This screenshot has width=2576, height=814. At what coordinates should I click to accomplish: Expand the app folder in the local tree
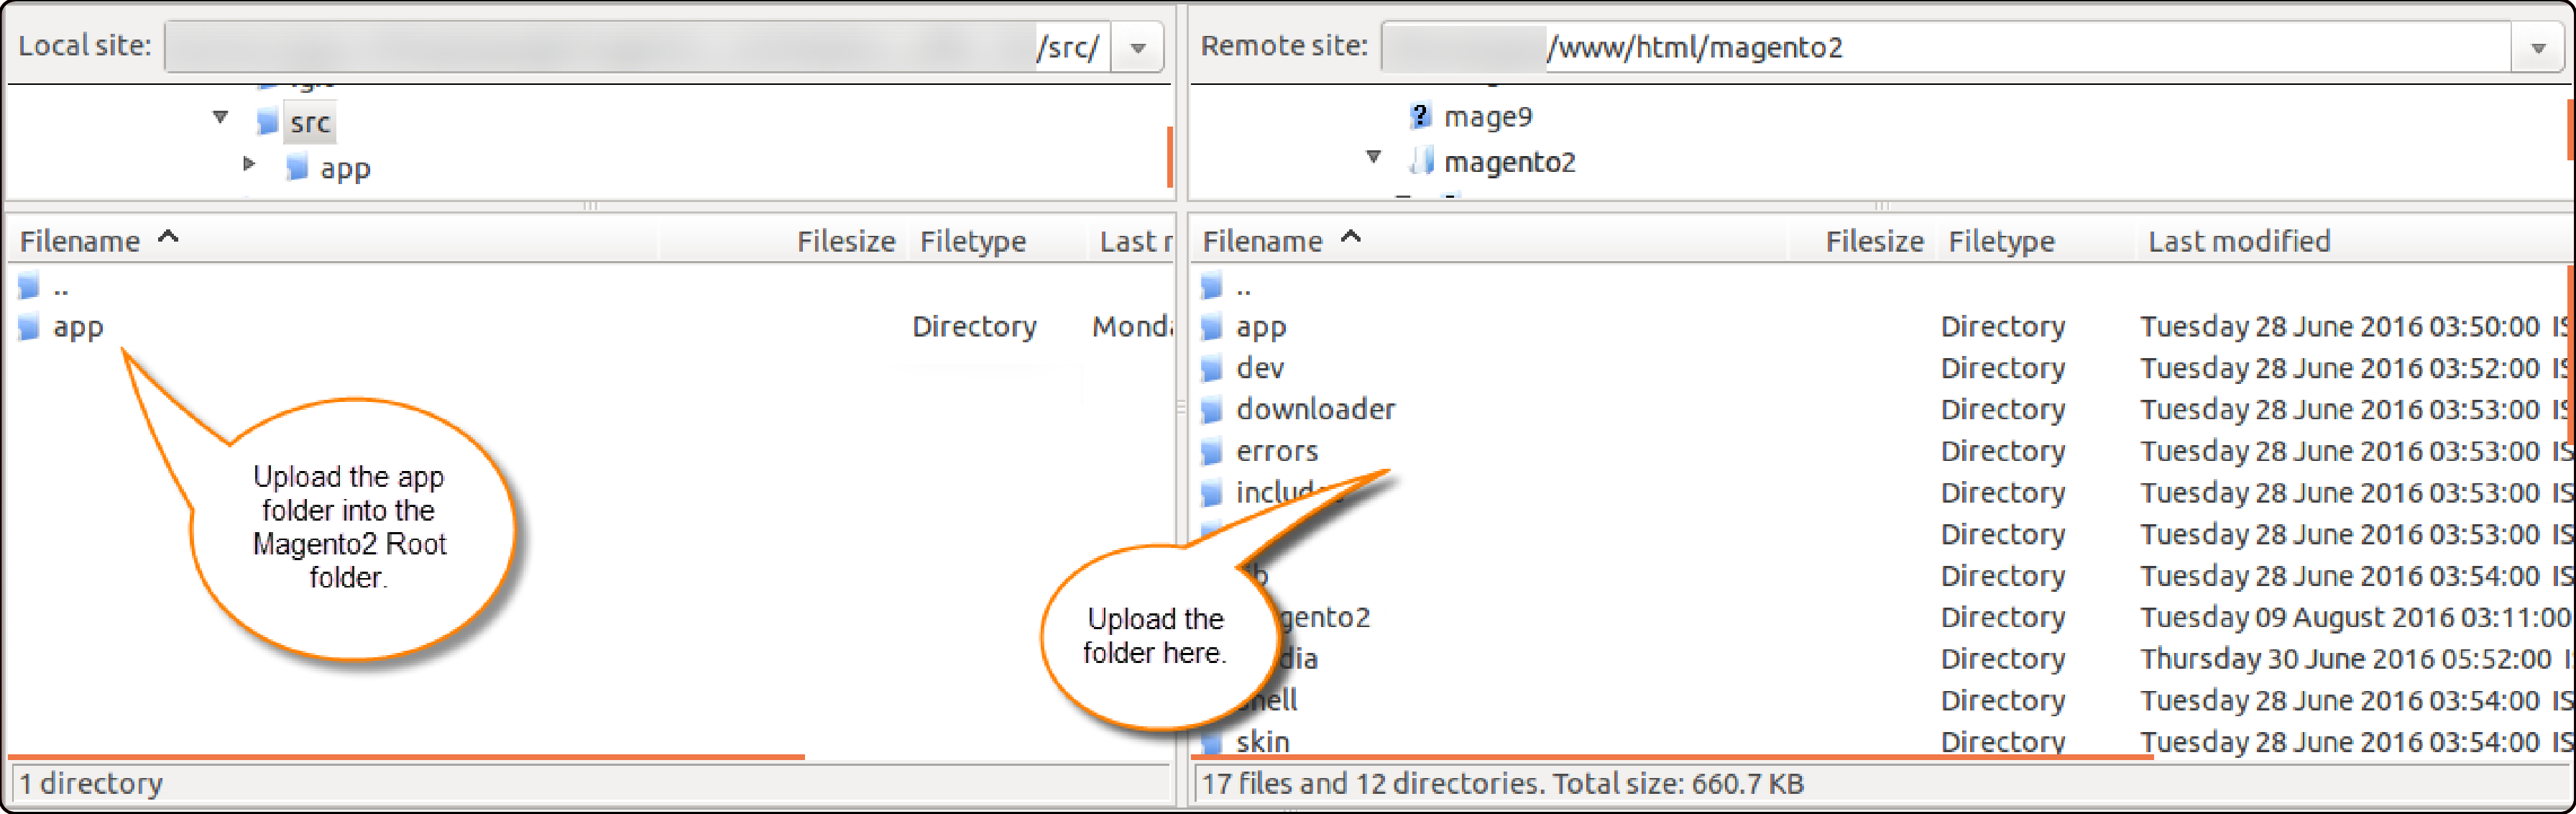coord(249,163)
